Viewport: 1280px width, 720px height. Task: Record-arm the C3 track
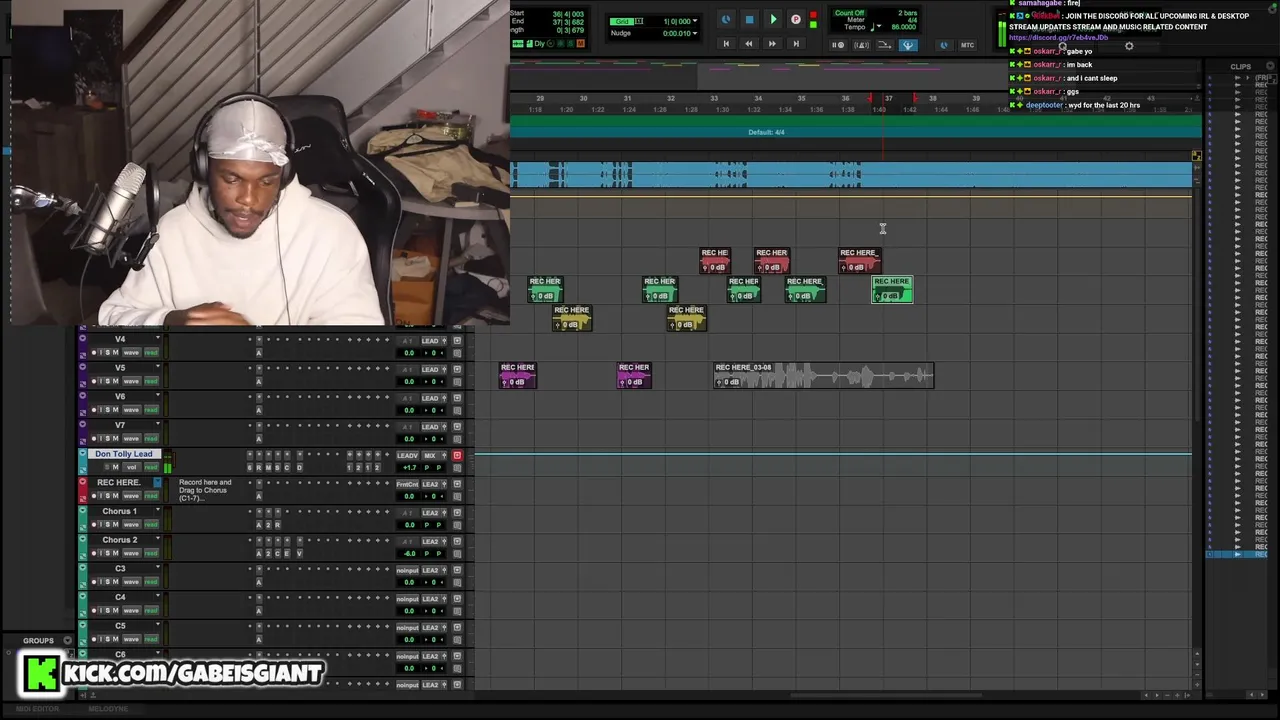click(x=94, y=581)
